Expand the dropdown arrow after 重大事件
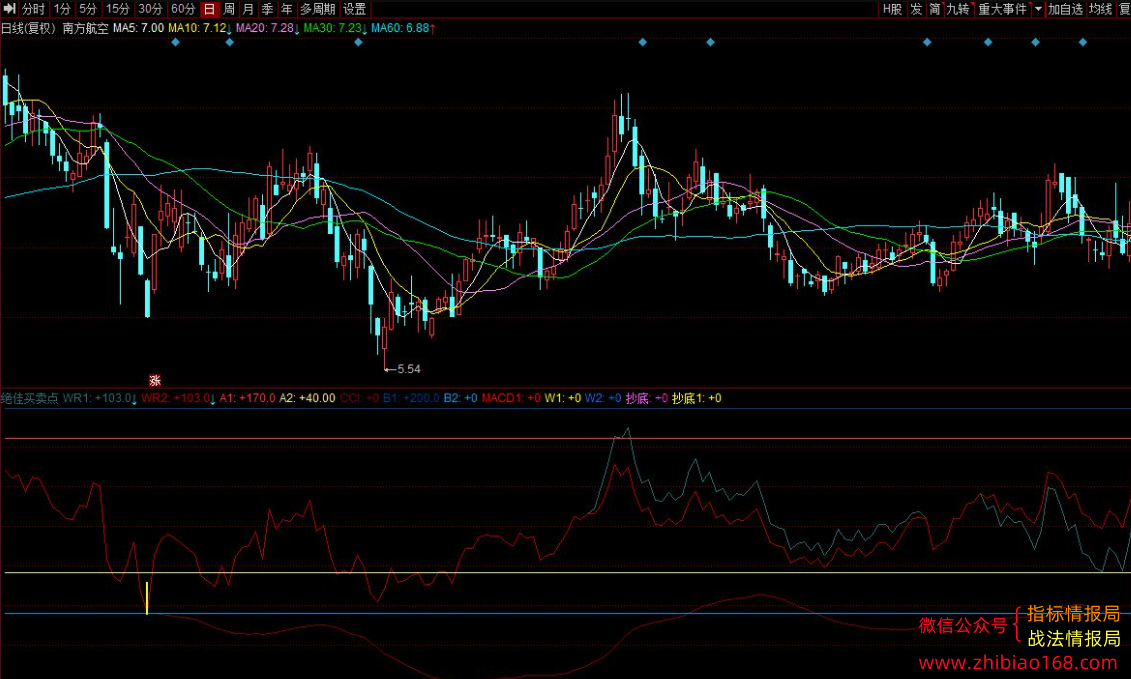The image size is (1131, 679). tap(1038, 9)
